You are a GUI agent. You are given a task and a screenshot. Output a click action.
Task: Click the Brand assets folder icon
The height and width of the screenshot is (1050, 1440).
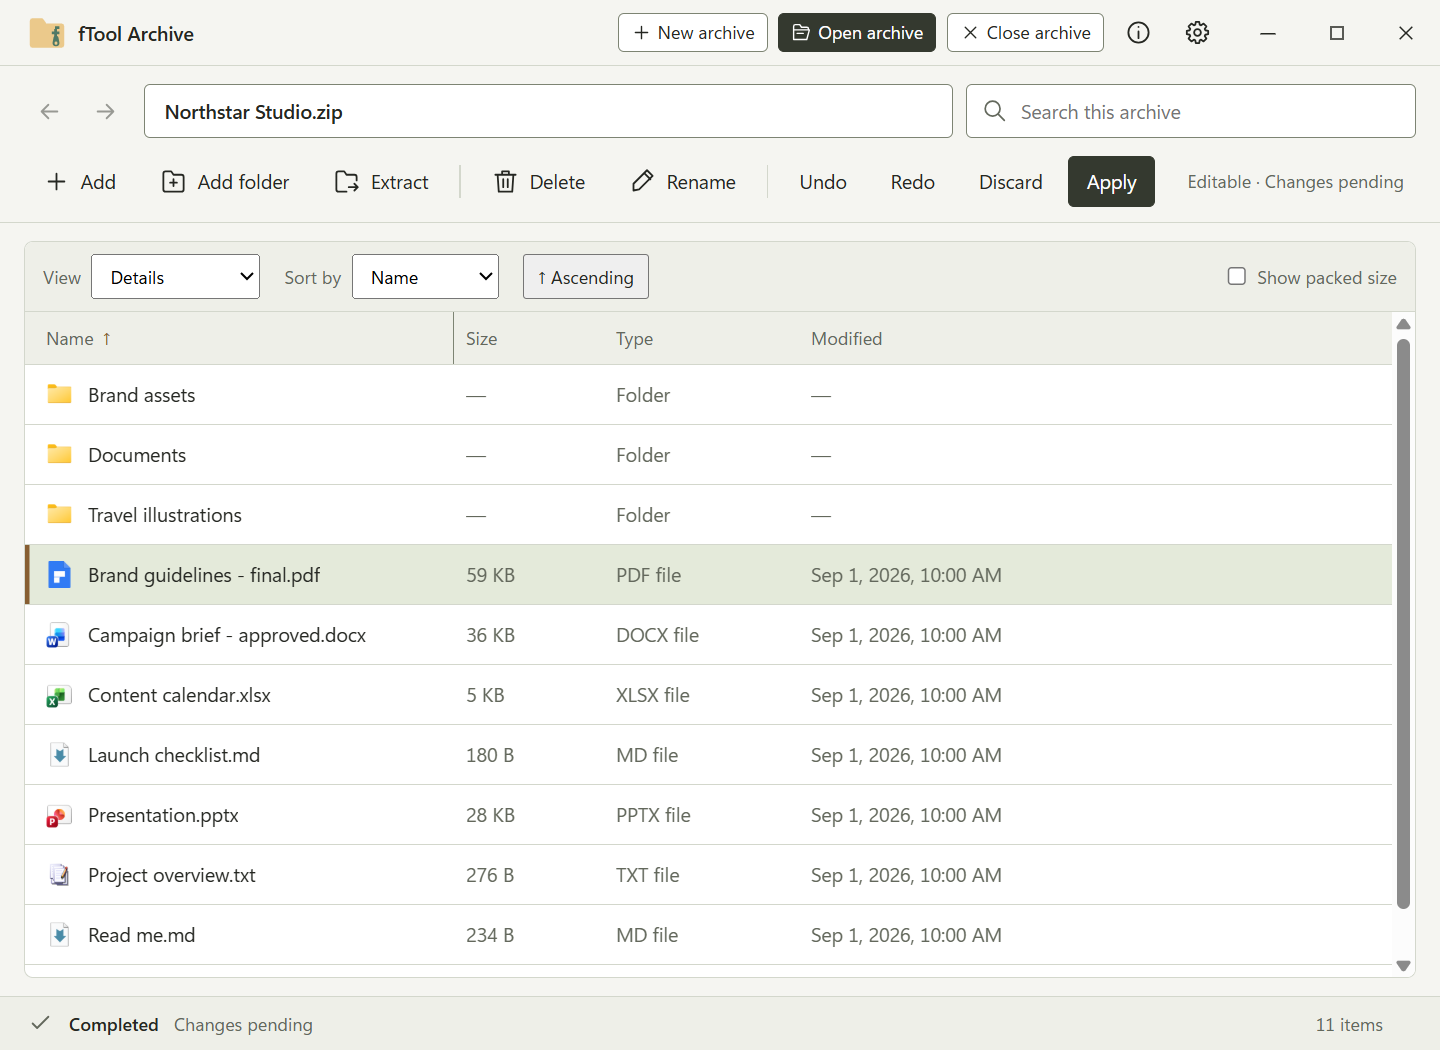[x=60, y=394]
